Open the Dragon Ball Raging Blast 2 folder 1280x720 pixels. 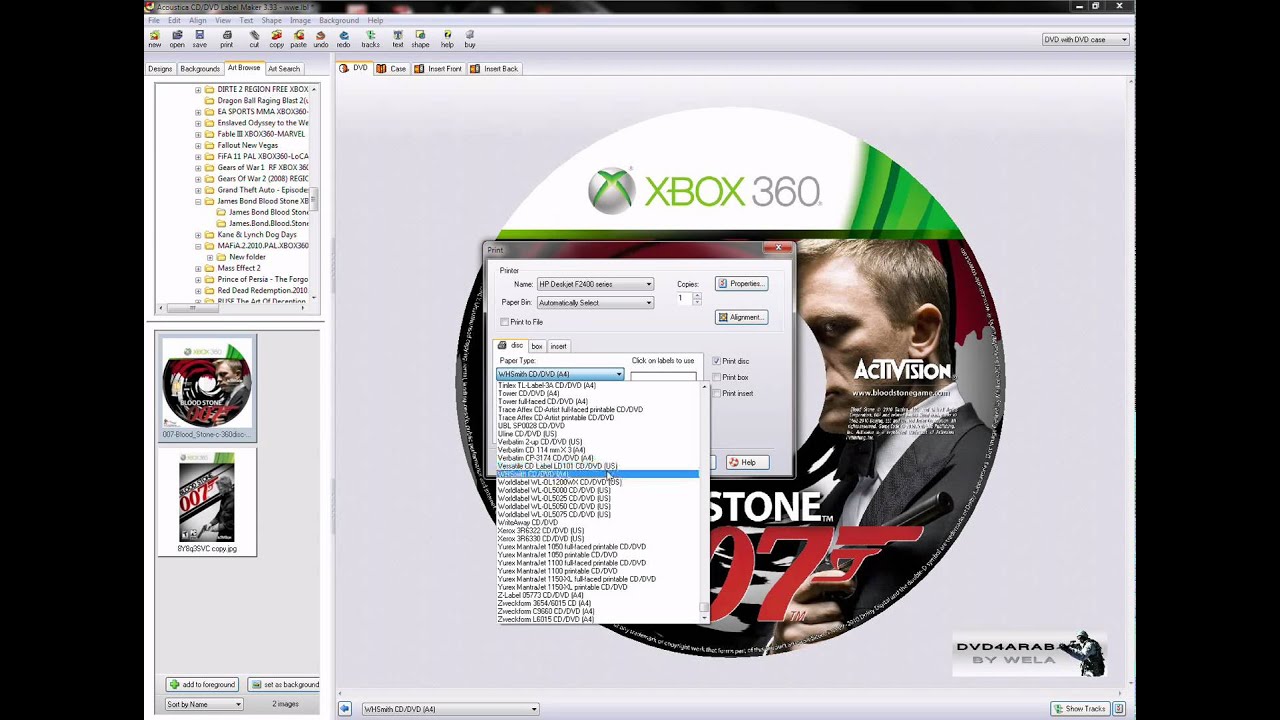click(x=262, y=100)
